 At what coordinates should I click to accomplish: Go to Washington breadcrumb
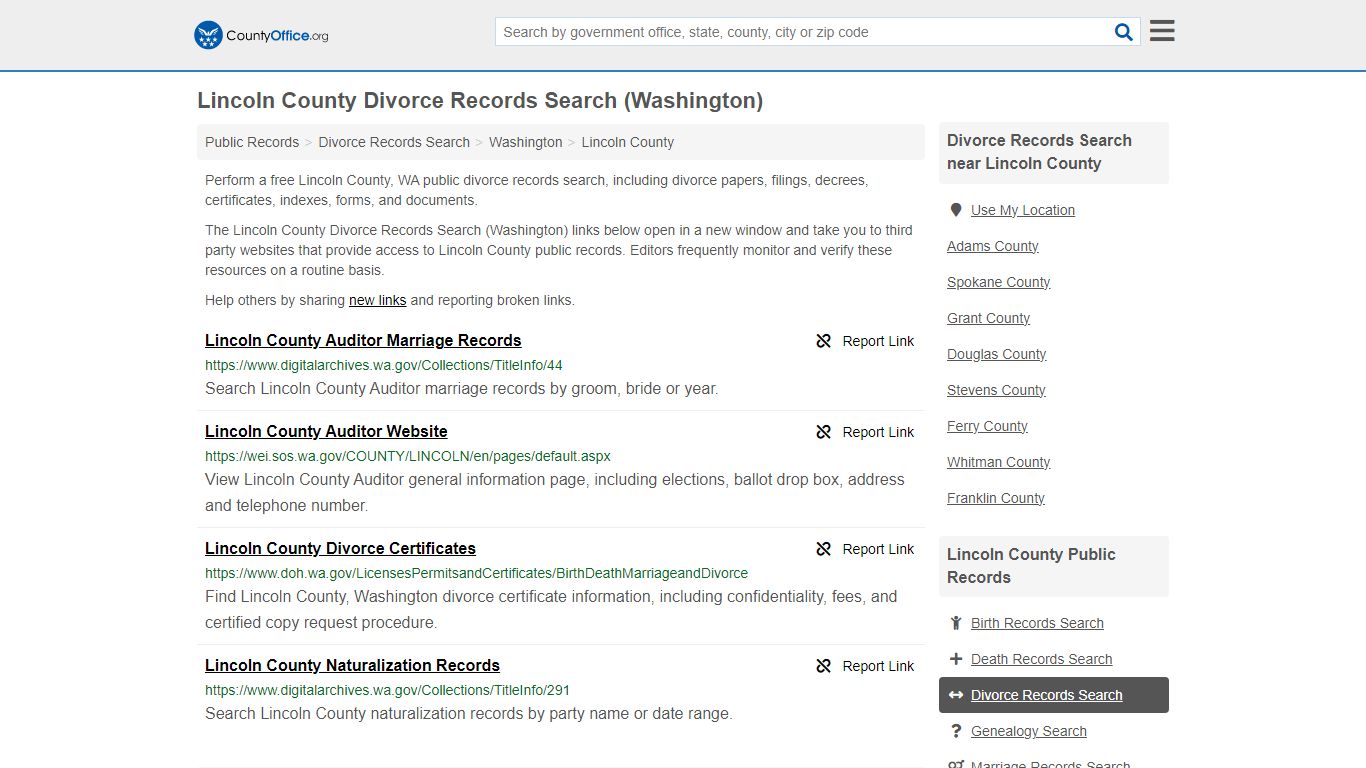click(x=526, y=142)
